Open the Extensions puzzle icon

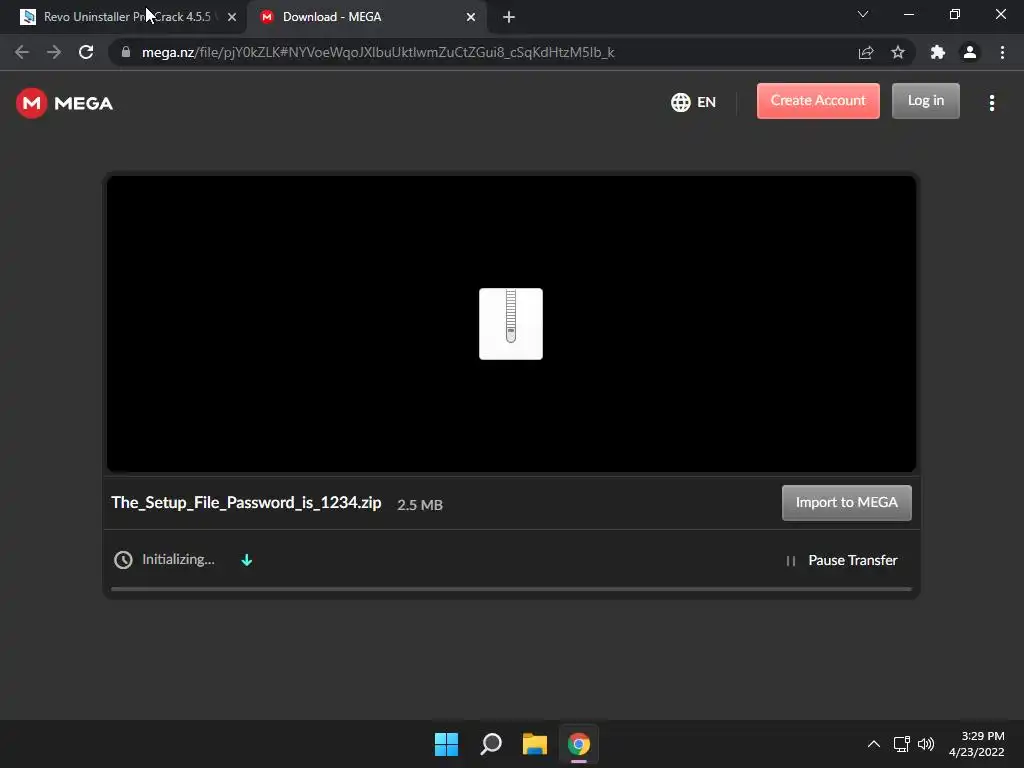(x=938, y=52)
